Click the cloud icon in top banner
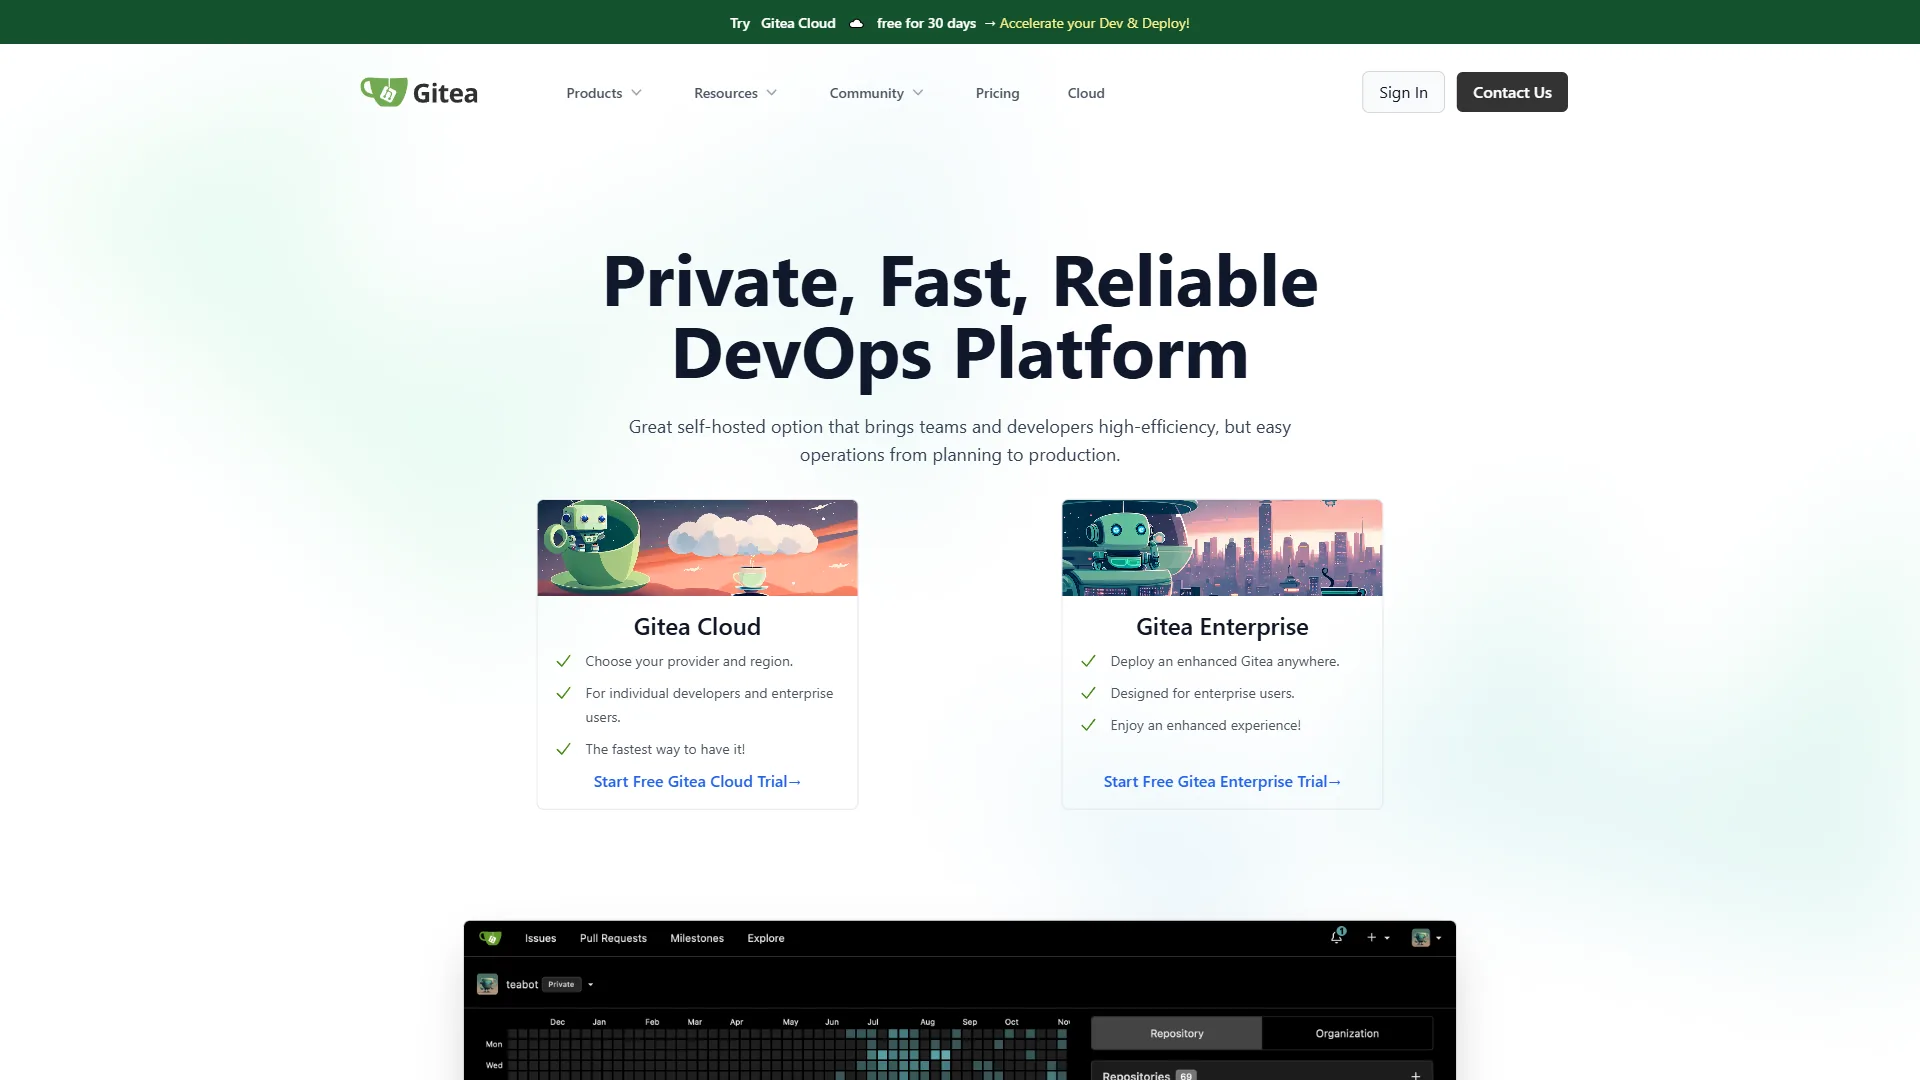1920x1080 pixels. coord(856,23)
